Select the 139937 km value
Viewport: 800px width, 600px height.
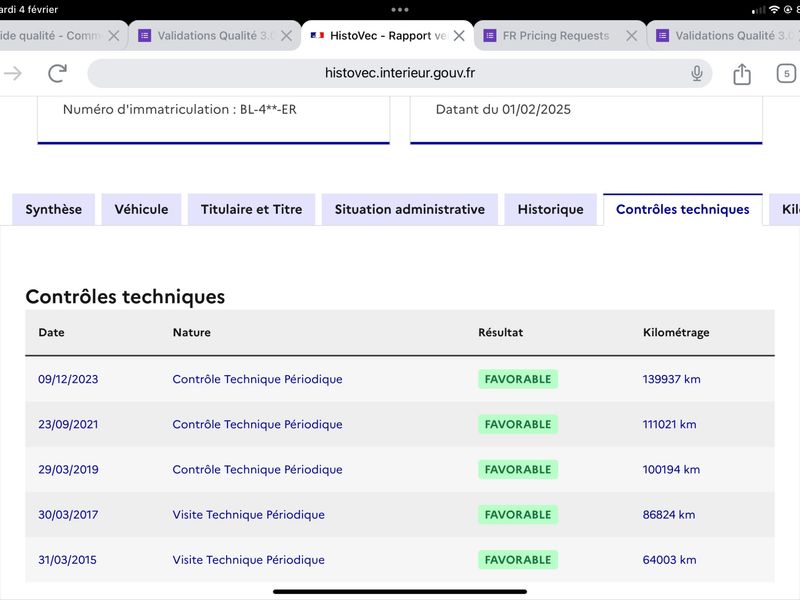(x=671, y=379)
